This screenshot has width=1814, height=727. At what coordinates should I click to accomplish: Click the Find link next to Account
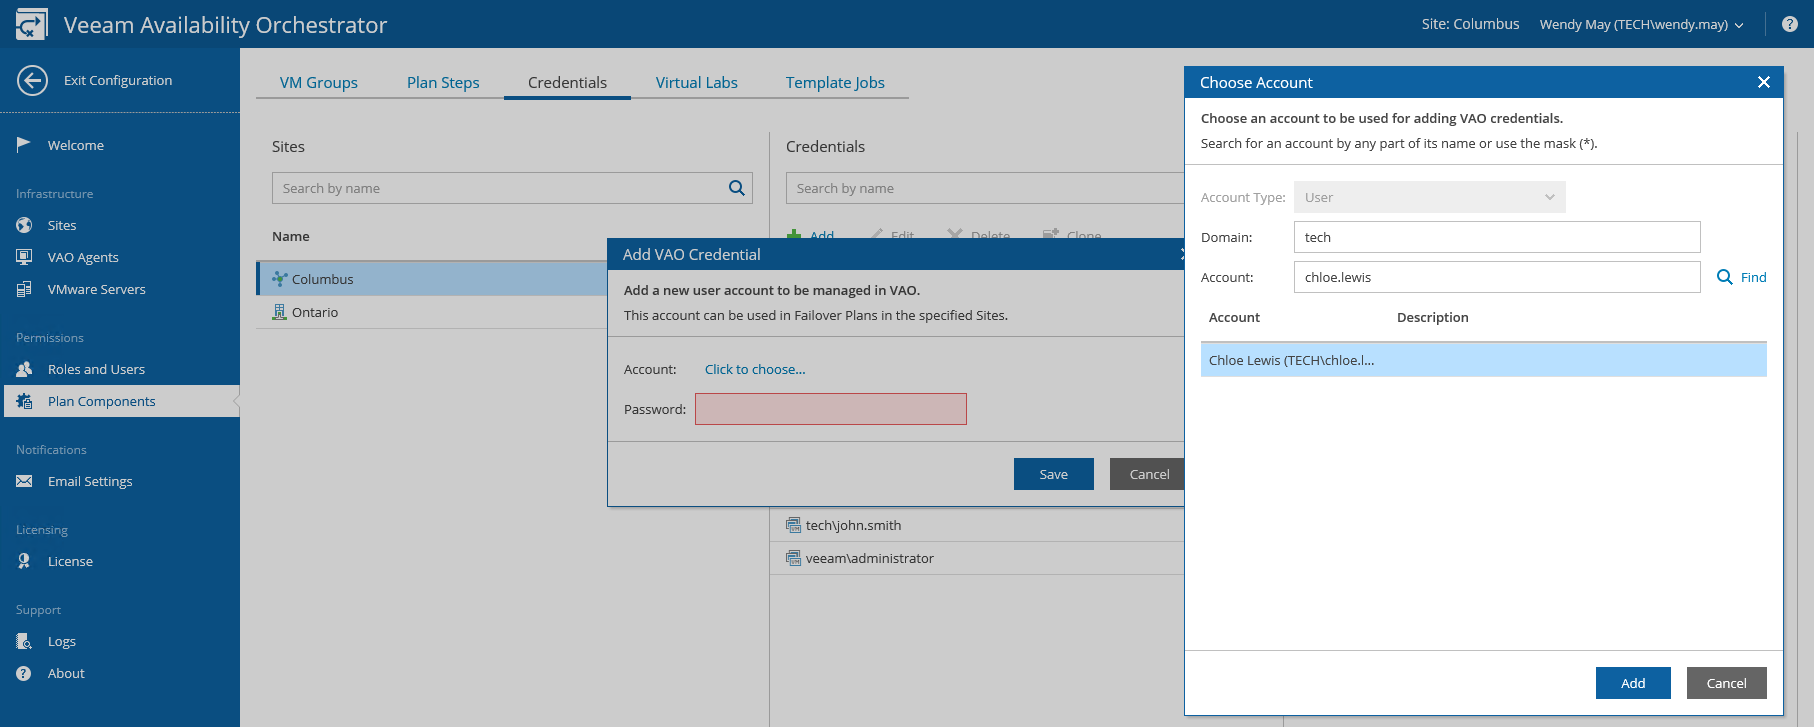click(x=1754, y=277)
